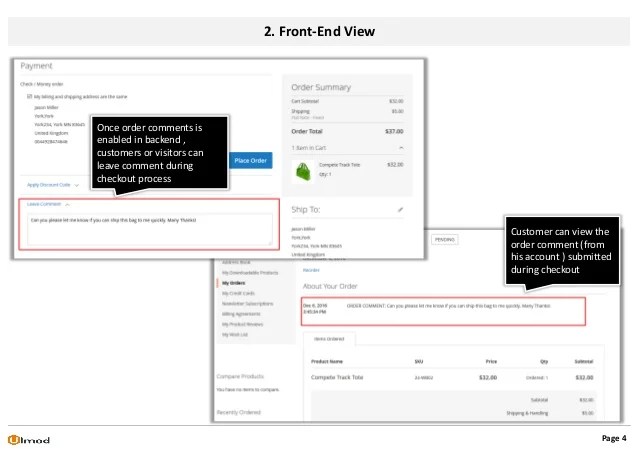This screenshot has width=638, height=451.
Task: Click the Payment section heading
Action: 36,66
